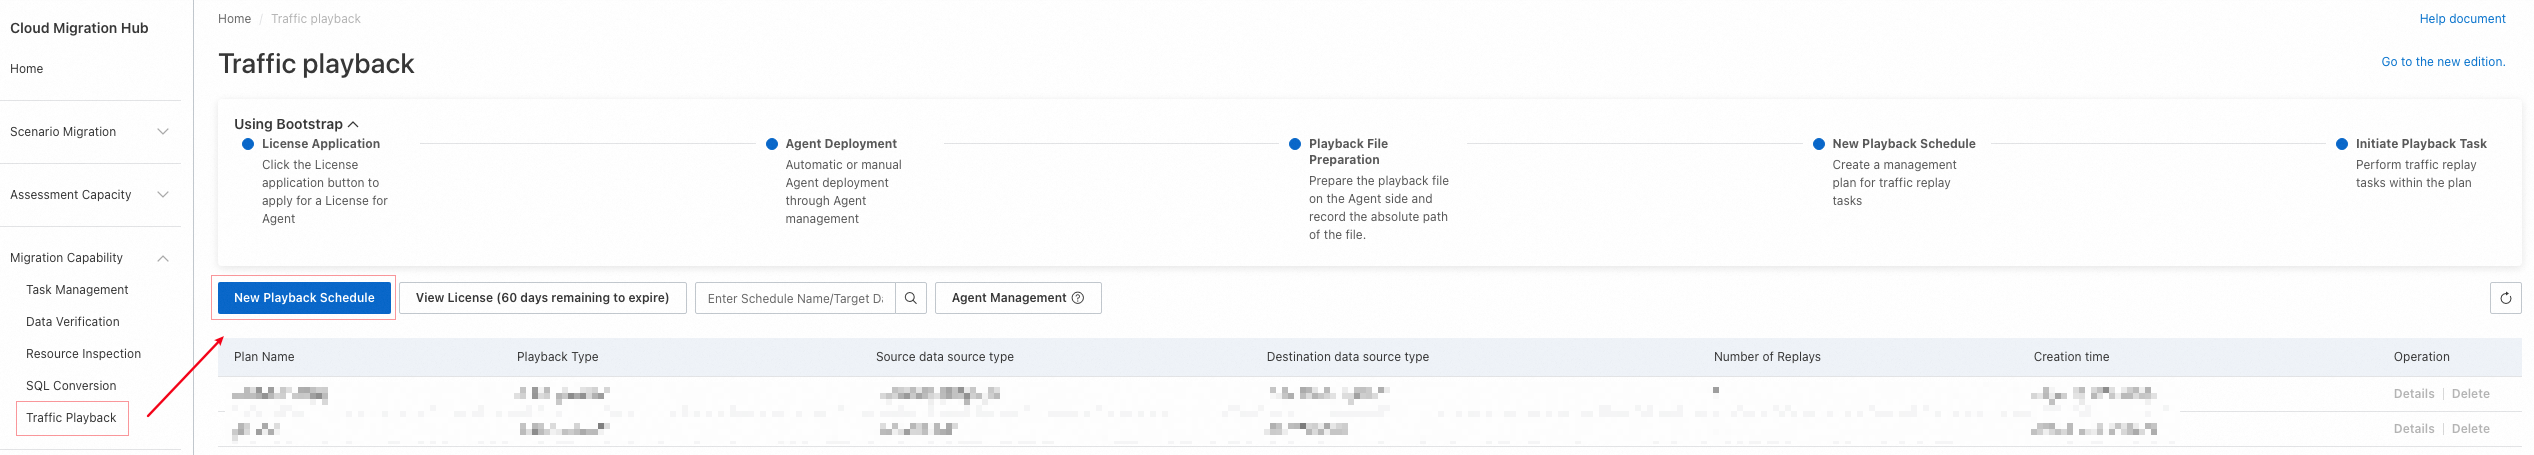Click Details for the first plan row
The image size is (2534, 455).
2413,394
